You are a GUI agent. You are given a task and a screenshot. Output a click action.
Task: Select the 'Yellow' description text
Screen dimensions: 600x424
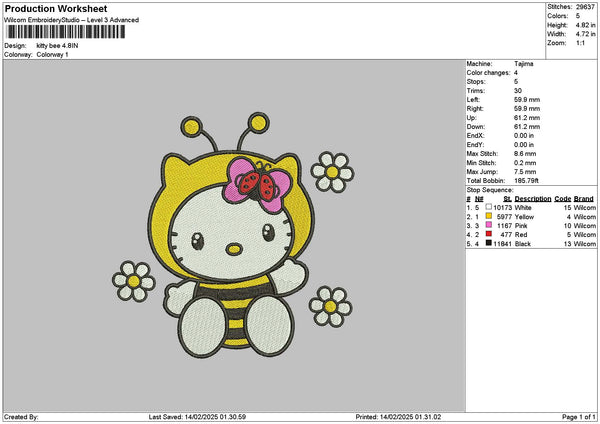(x=524, y=217)
